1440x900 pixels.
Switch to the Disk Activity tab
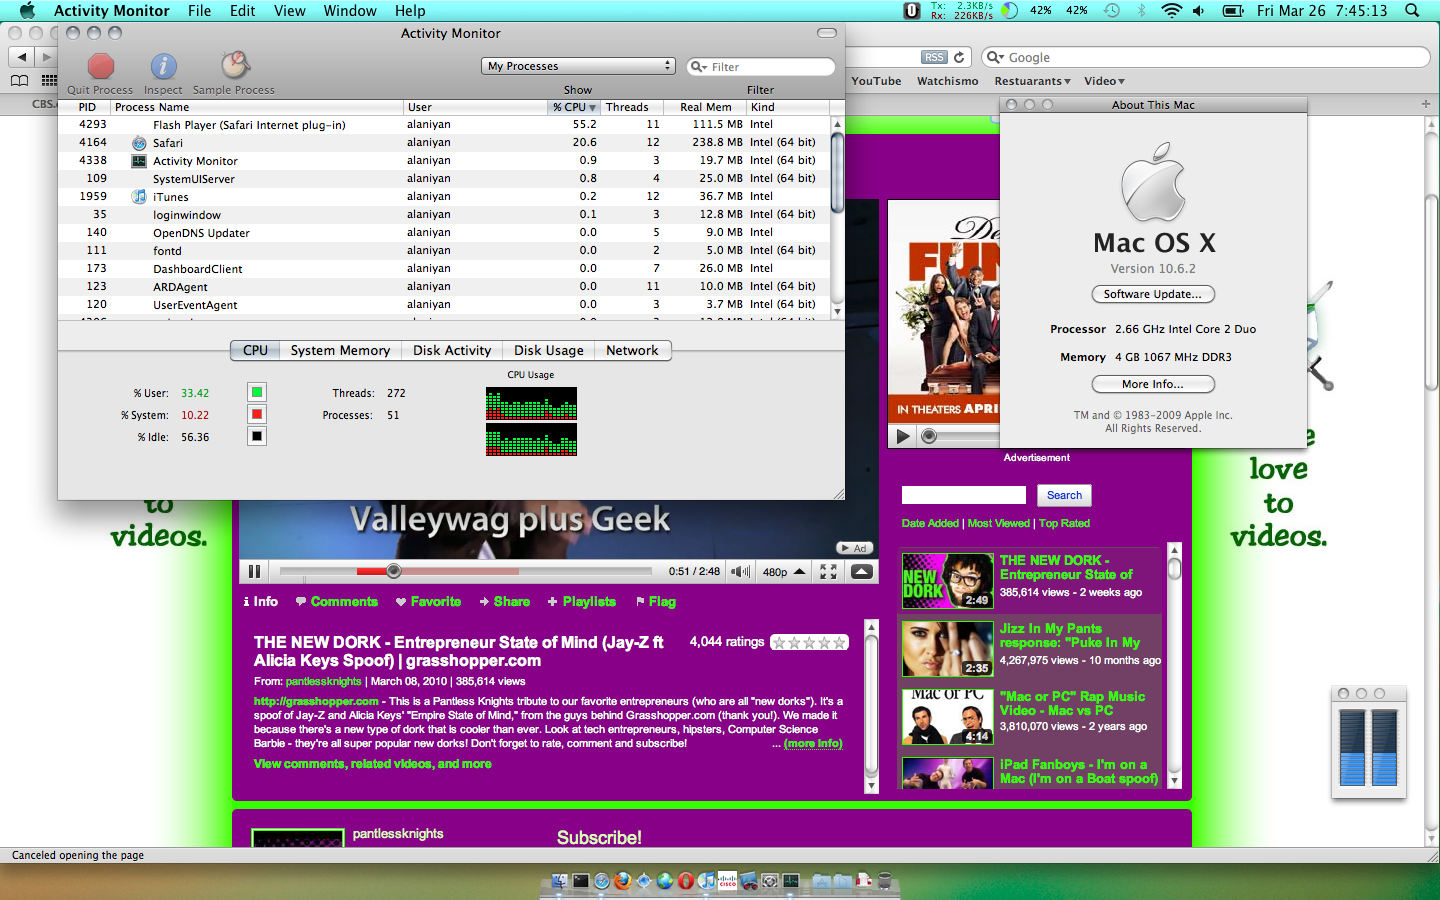point(452,350)
